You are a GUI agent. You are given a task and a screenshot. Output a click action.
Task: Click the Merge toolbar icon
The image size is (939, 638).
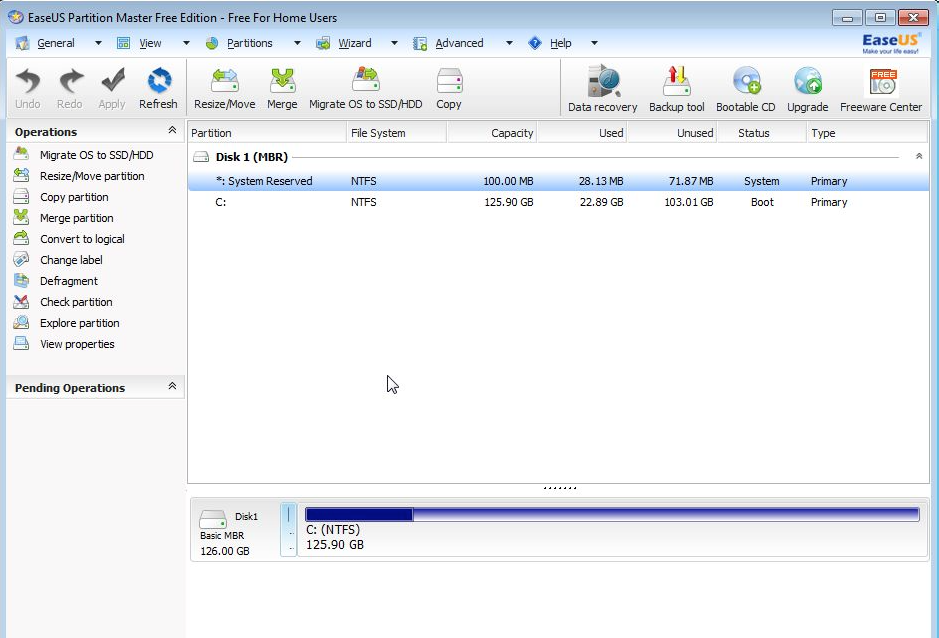282,88
